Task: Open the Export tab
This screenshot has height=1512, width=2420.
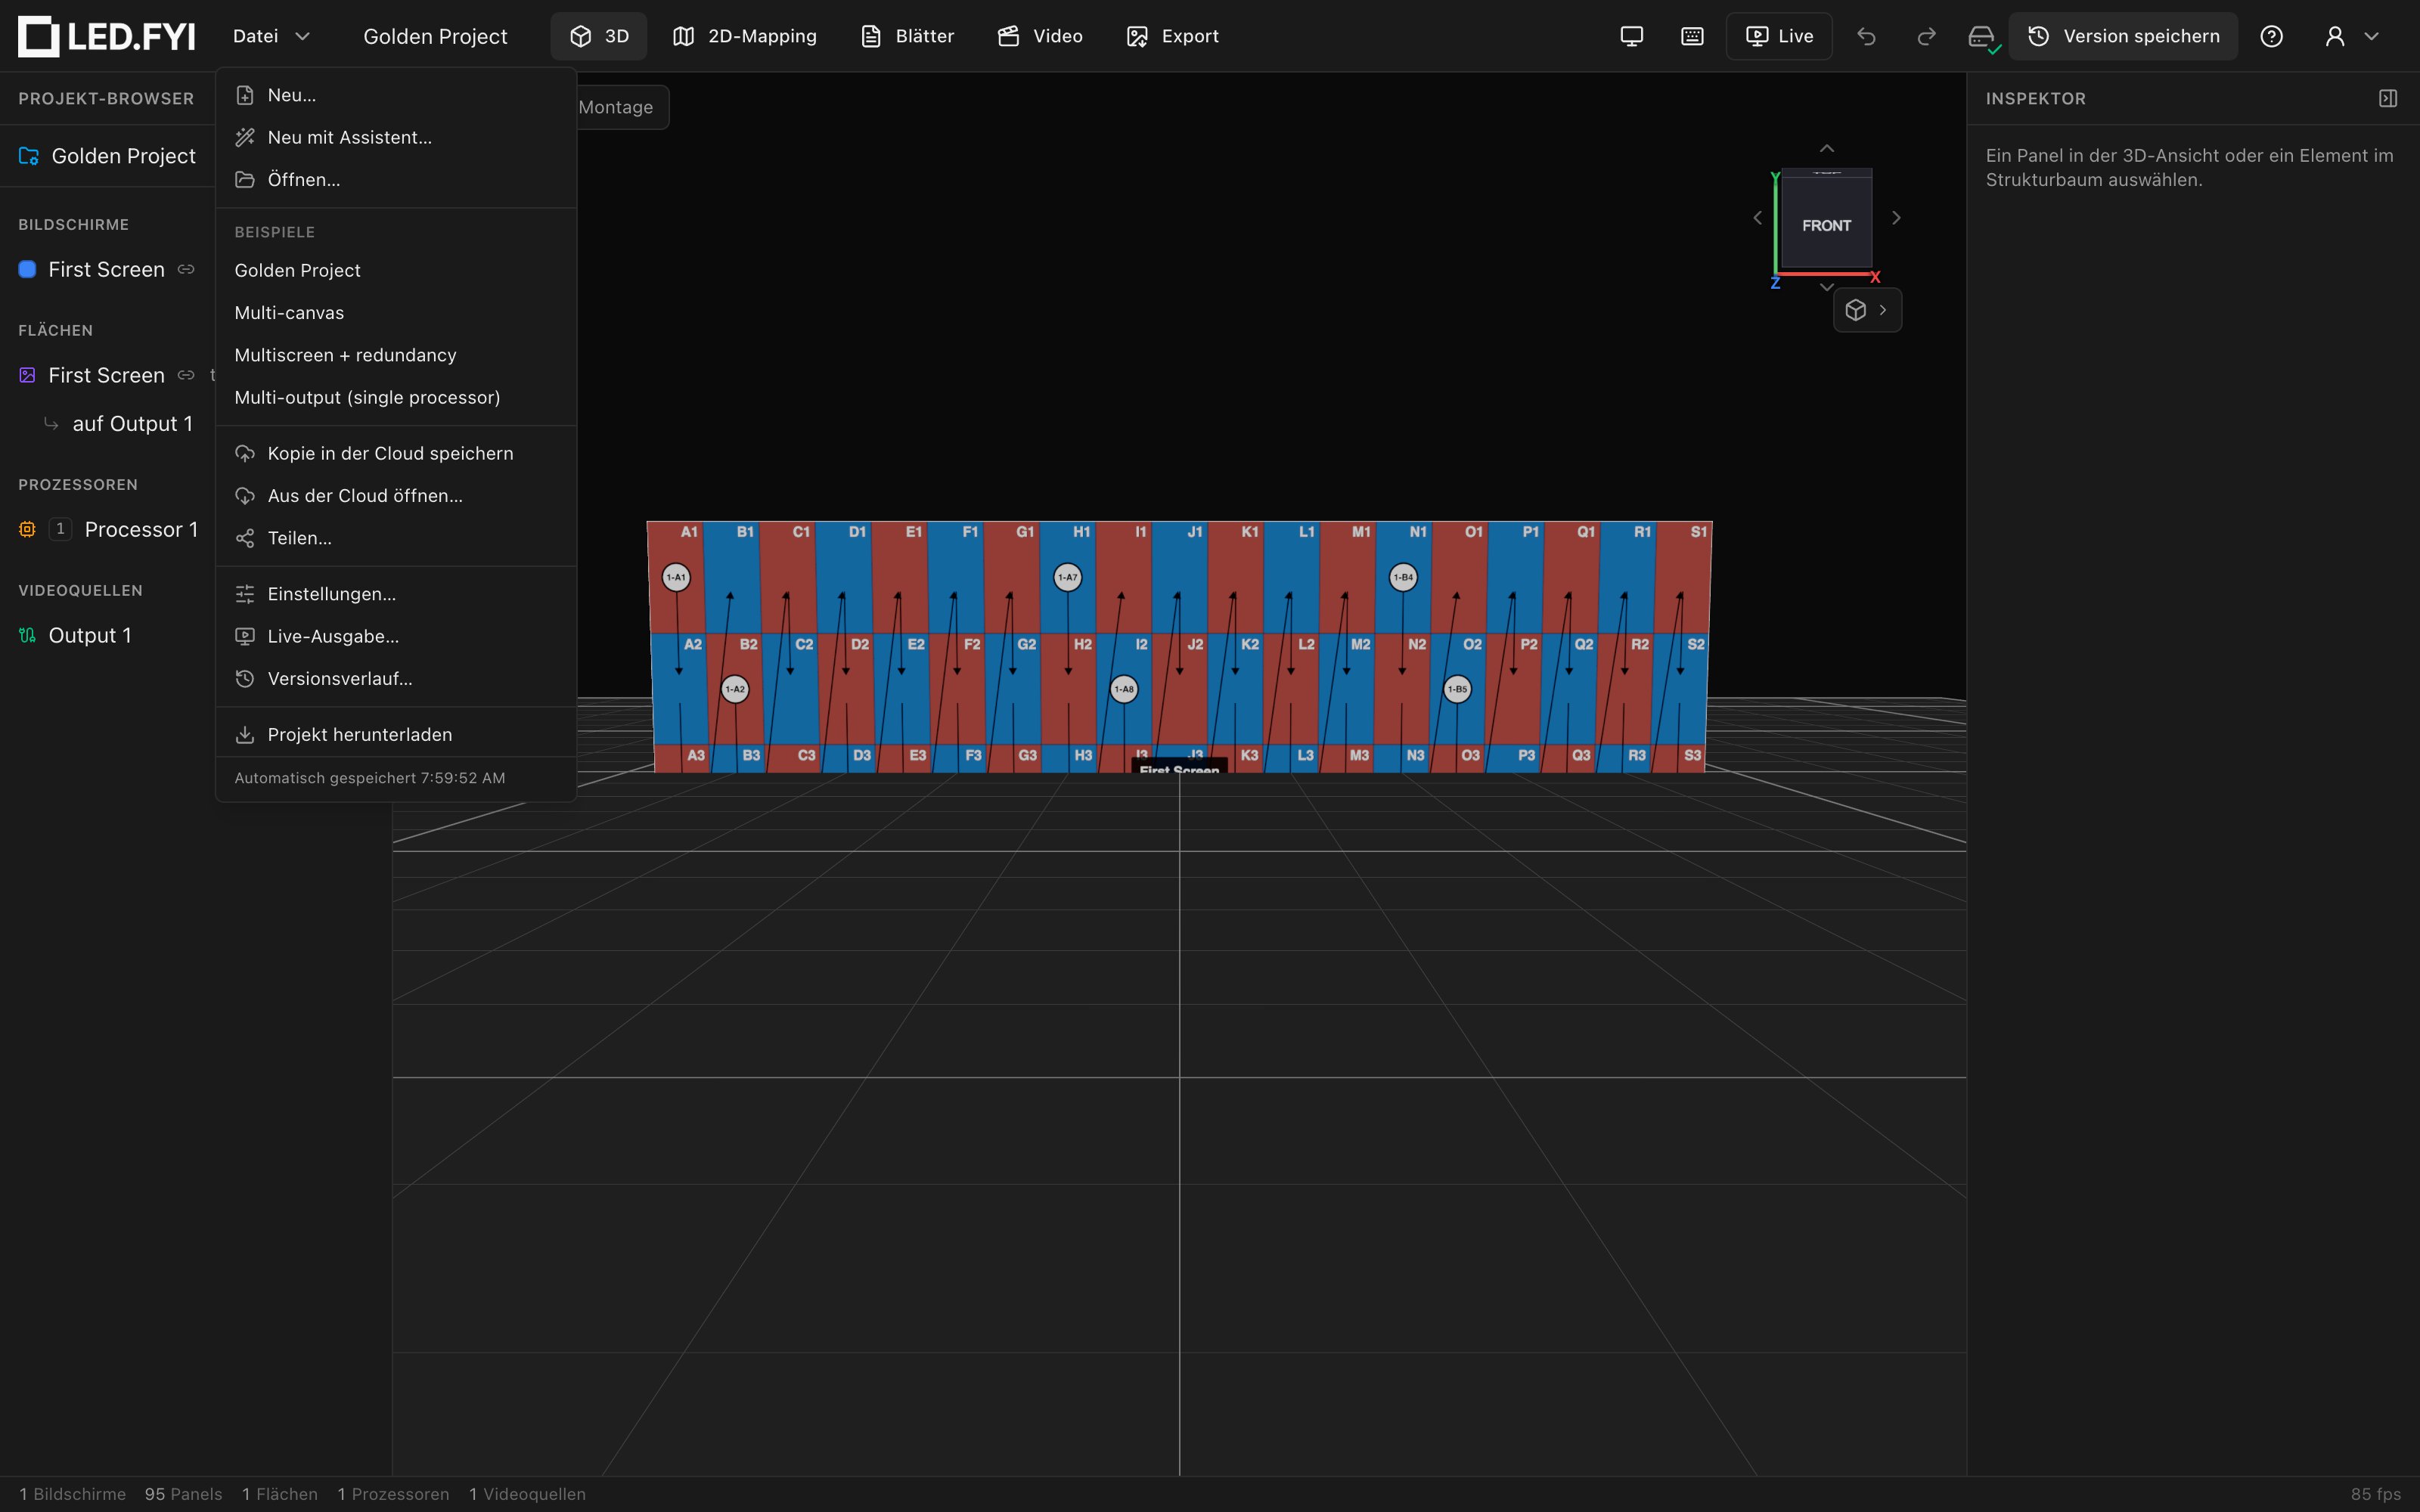Action: click(x=1172, y=36)
